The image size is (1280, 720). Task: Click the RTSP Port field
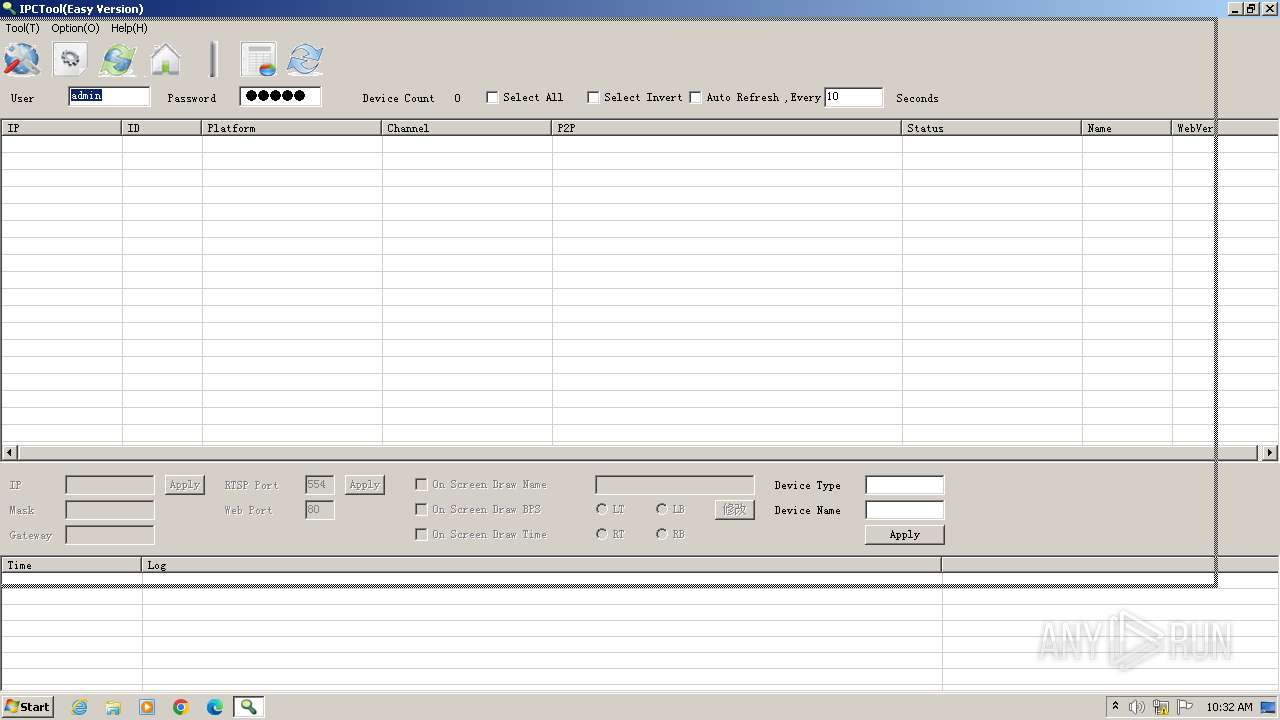tap(320, 485)
